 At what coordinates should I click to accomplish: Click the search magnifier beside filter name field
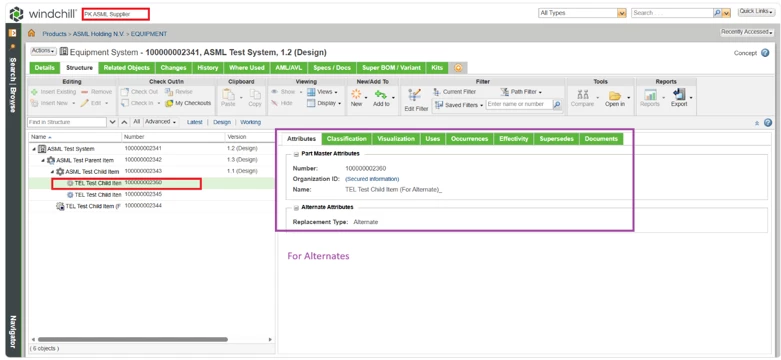557,105
